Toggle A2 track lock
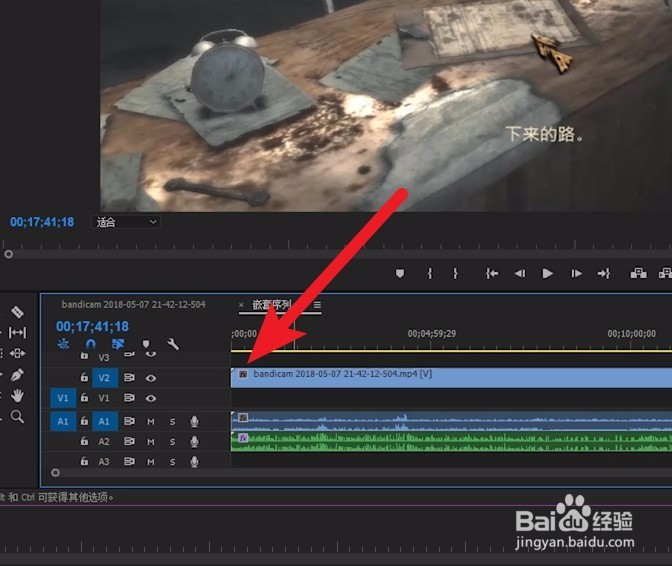 pyautogui.click(x=84, y=441)
